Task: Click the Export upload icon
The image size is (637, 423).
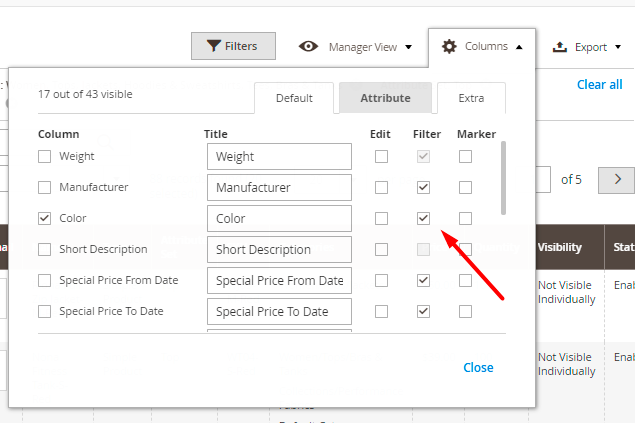Action: [560, 47]
